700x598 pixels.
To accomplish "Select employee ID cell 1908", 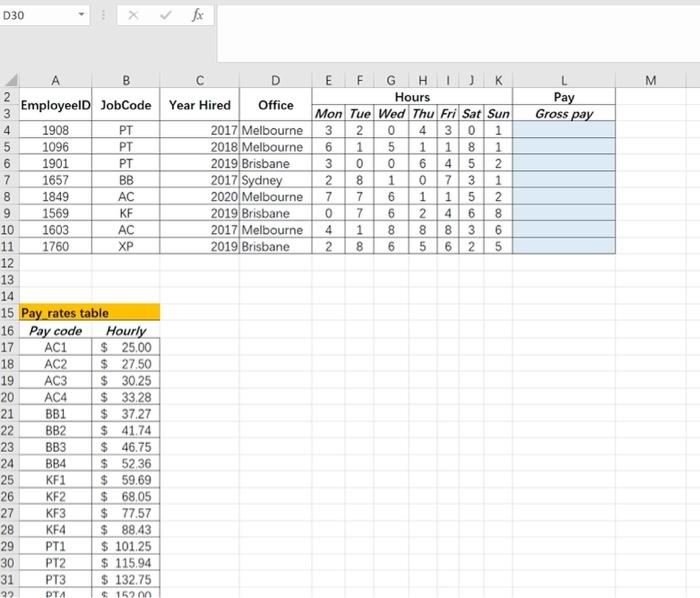I will click(x=55, y=130).
